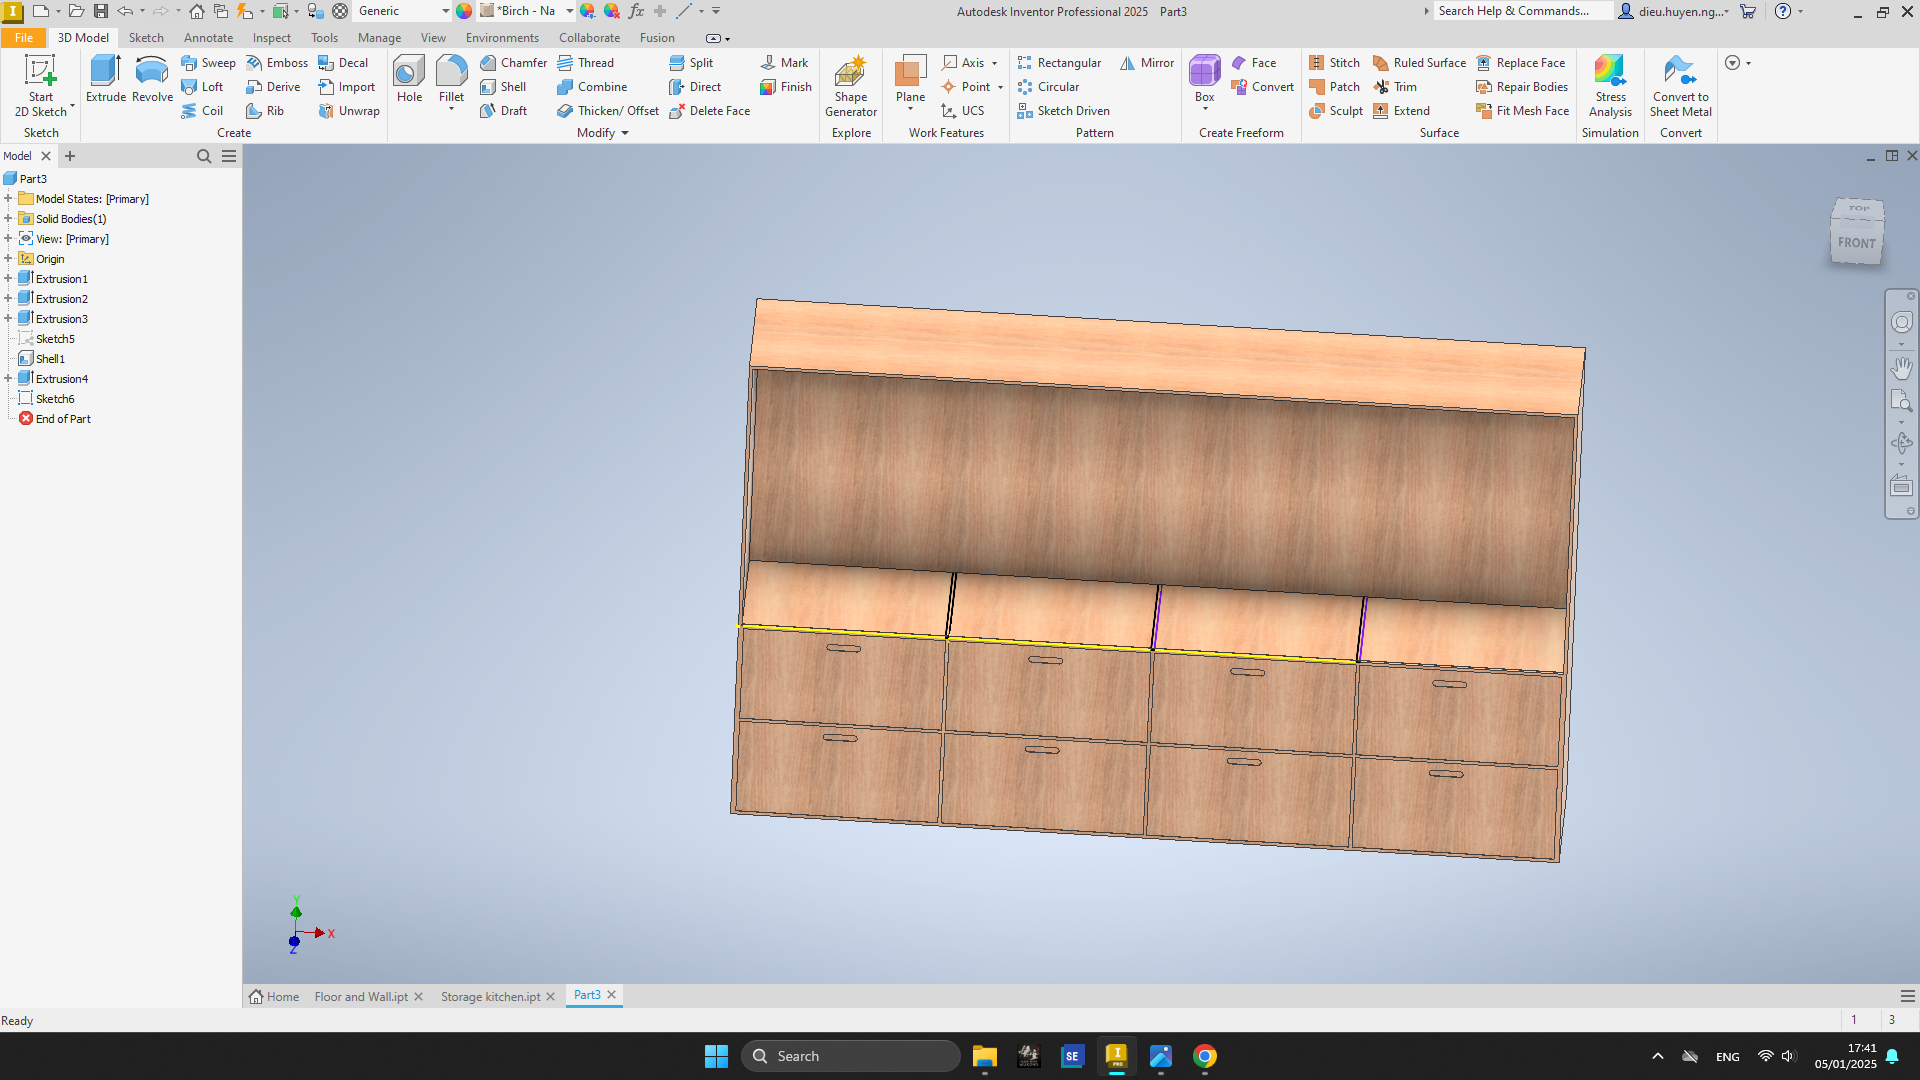The height and width of the screenshot is (1080, 1920).
Task: Open Chrome from the taskbar
Action: coord(1204,1056)
